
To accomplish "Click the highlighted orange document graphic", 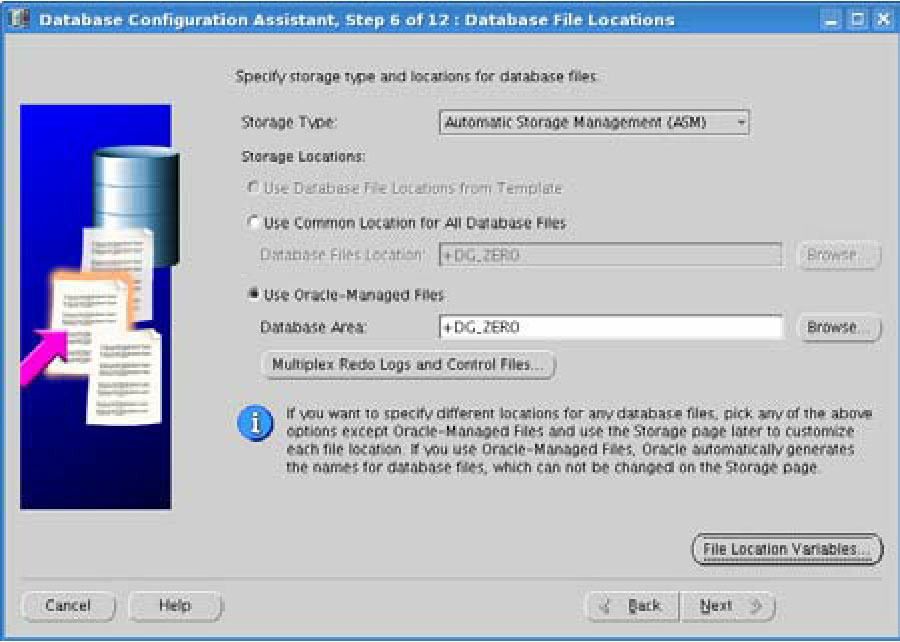I will [x=92, y=308].
